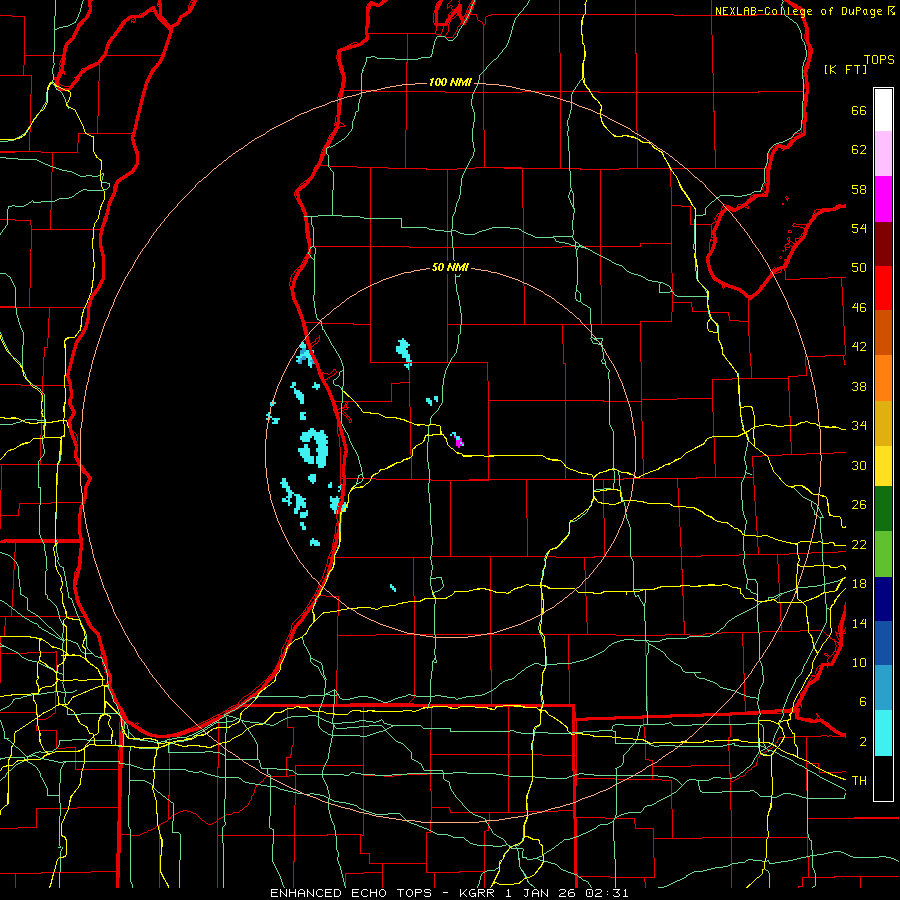Screen dimensions: 900x900
Task: Click the legend value "30"
Action: point(859,465)
